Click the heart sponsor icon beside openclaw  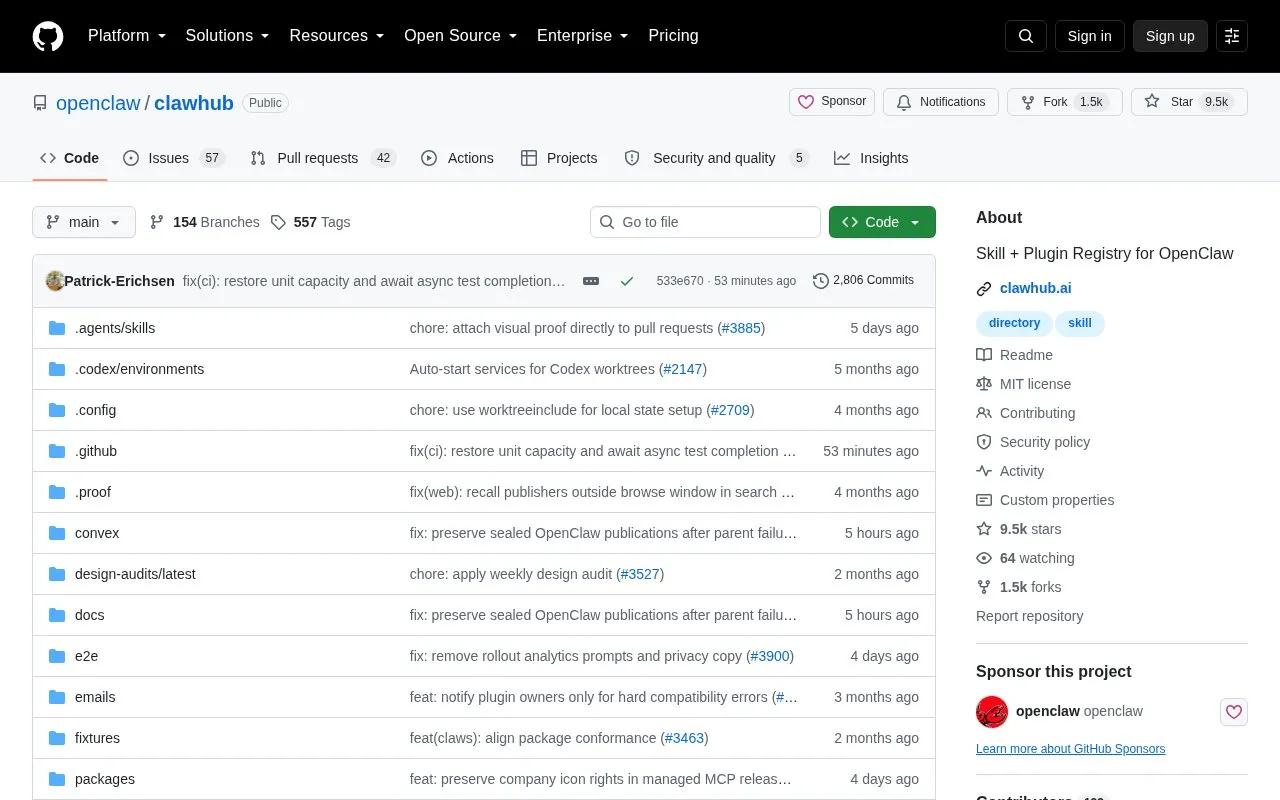click(1234, 712)
